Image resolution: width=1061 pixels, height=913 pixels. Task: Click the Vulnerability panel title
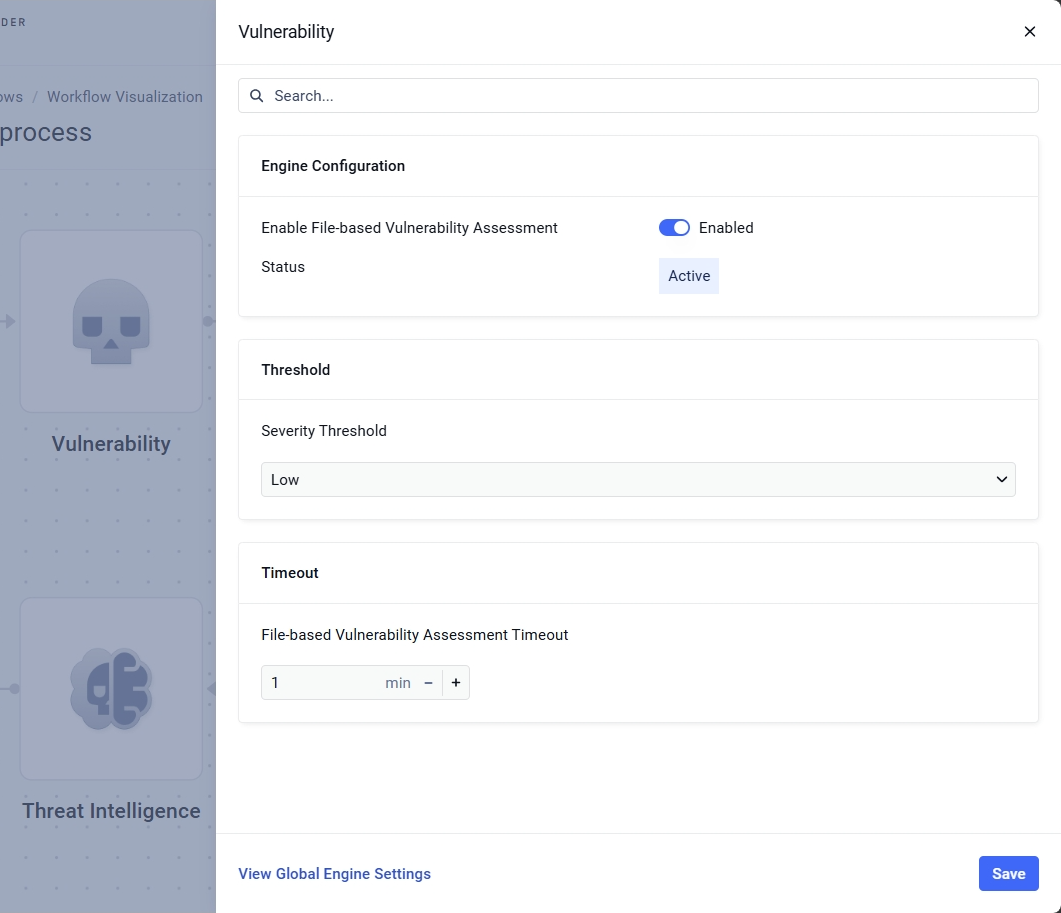tap(286, 32)
